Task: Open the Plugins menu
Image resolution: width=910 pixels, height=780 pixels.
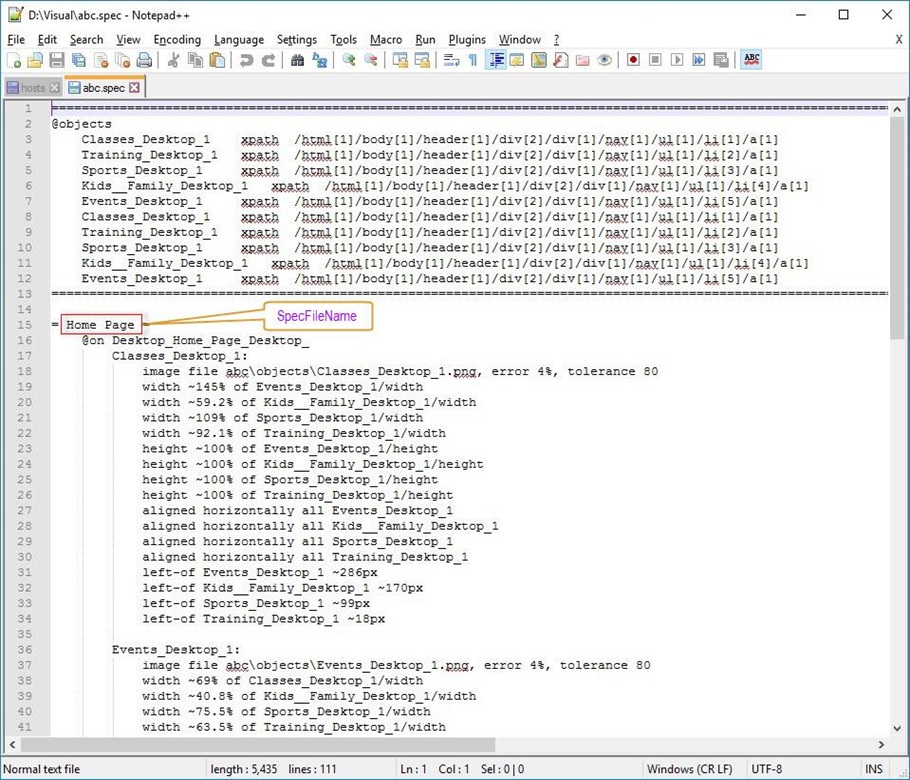Action: [467, 39]
